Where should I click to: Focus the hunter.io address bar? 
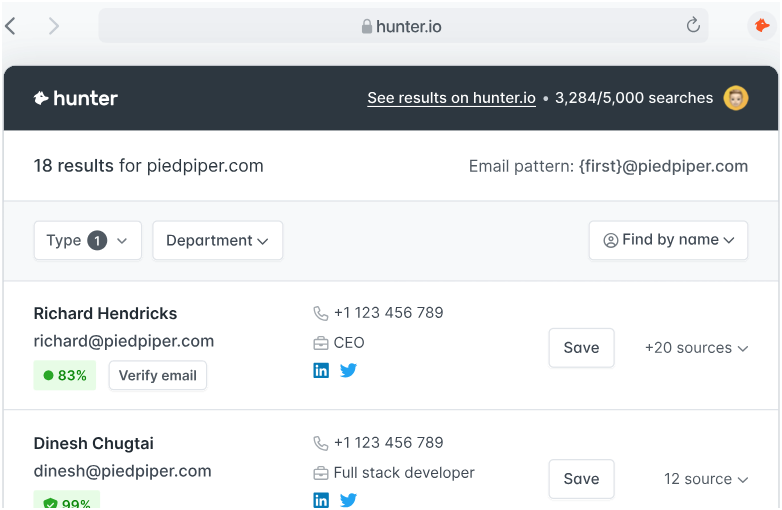(403, 25)
